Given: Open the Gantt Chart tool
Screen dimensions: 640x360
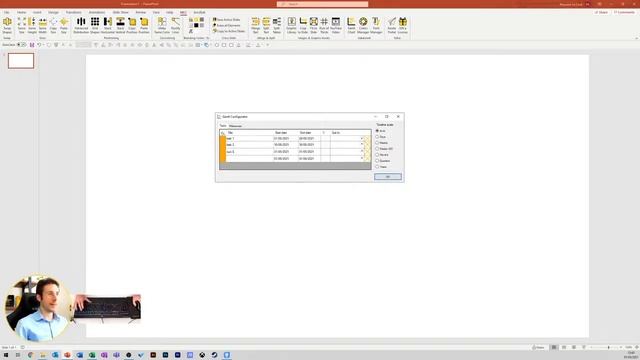Looking at the screenshot, I should coord(351,25).
